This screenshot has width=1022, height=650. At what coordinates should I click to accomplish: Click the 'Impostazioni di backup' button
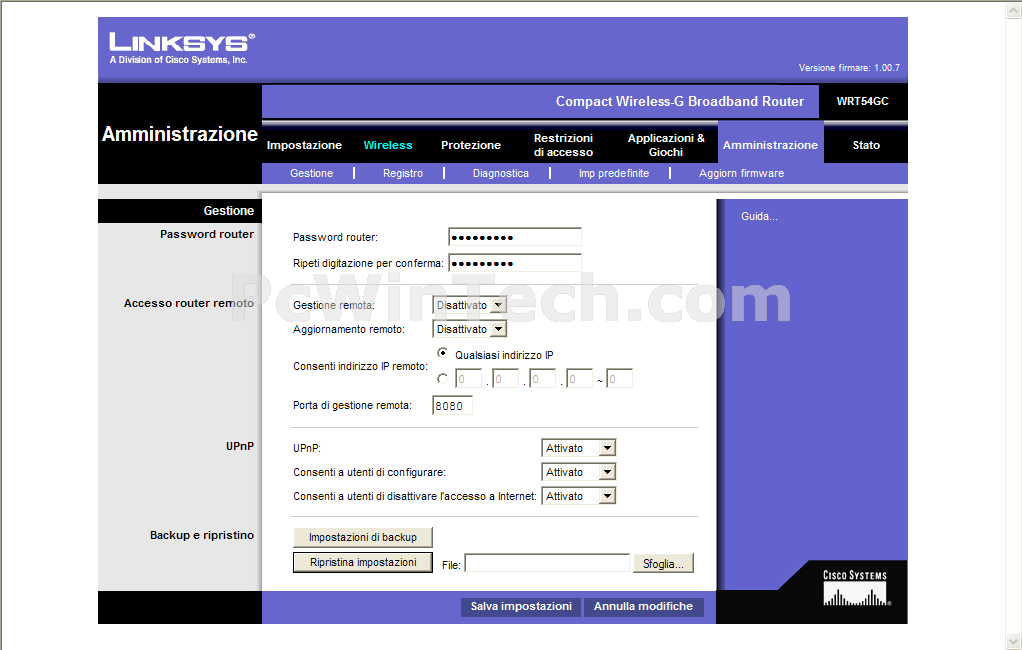tap(363, 537)
